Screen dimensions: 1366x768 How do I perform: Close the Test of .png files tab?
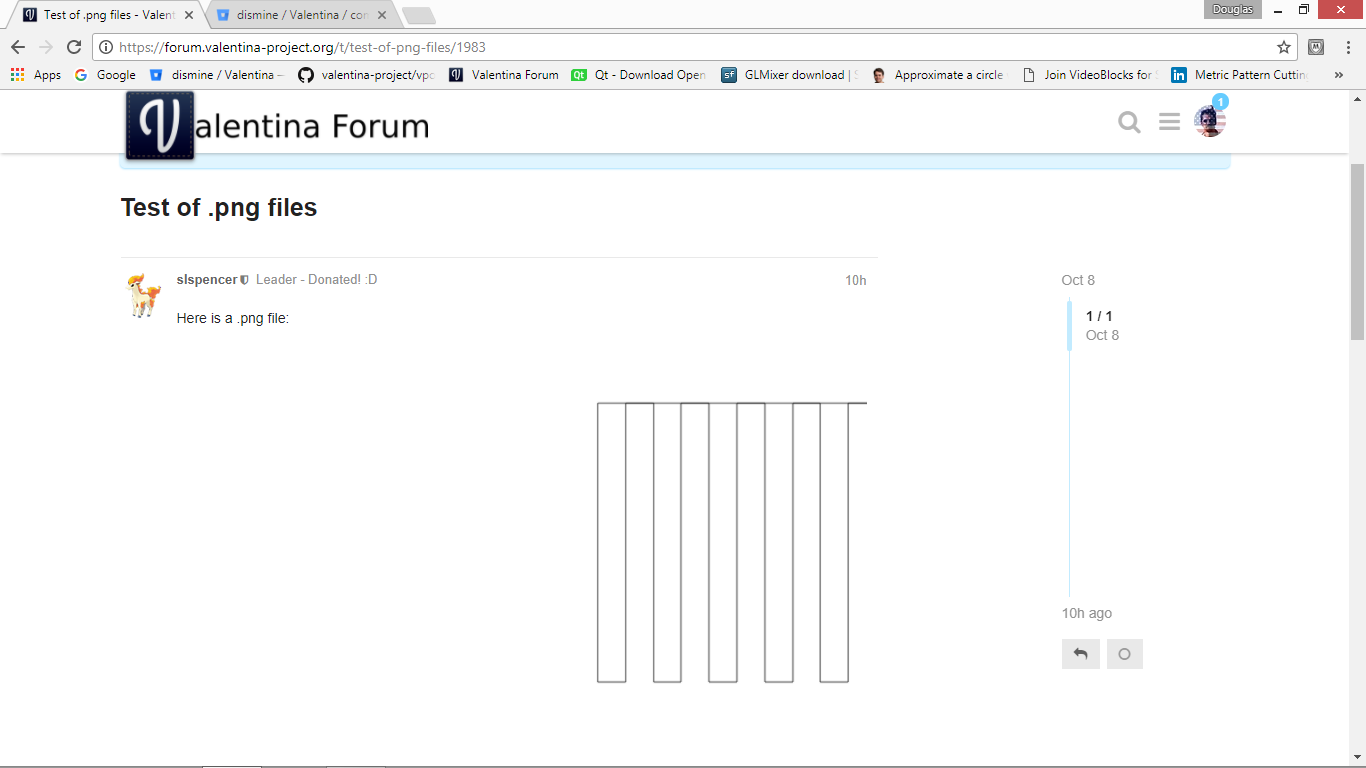189,15
